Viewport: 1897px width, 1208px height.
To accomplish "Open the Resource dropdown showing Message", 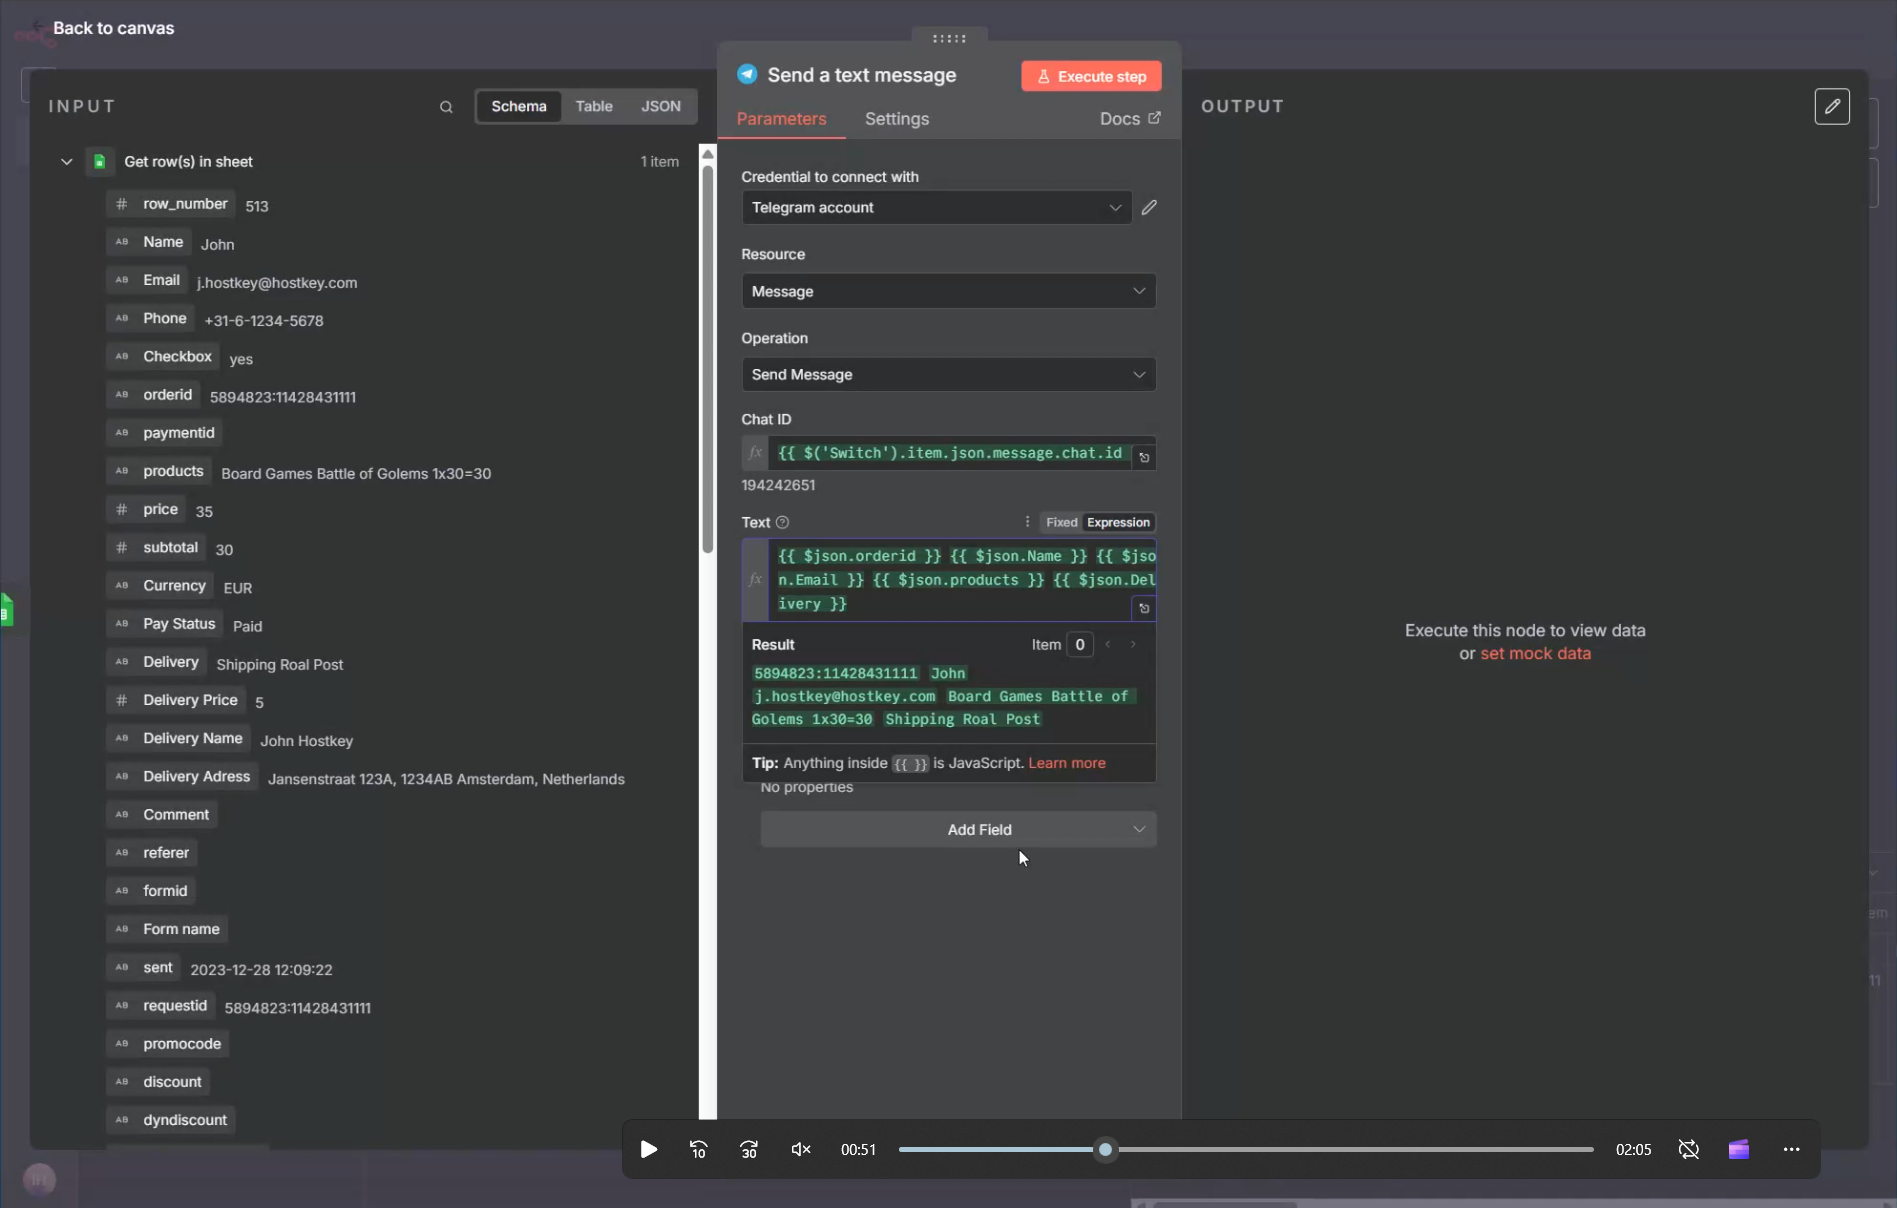I will 948,291.
